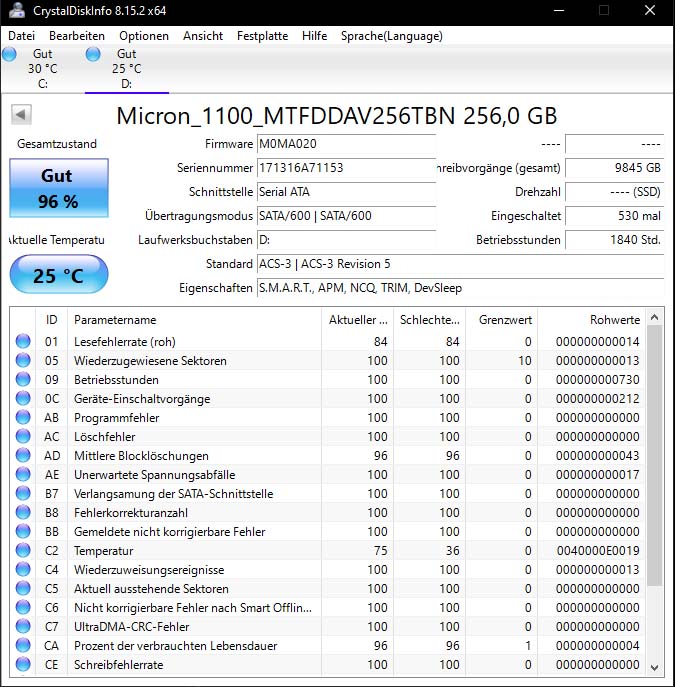Image resolution: width=675 pixels, height=687 pixels.
Task: Click status orb for row 09 Betriebsstunden
Action: click(x=23, y=379)
